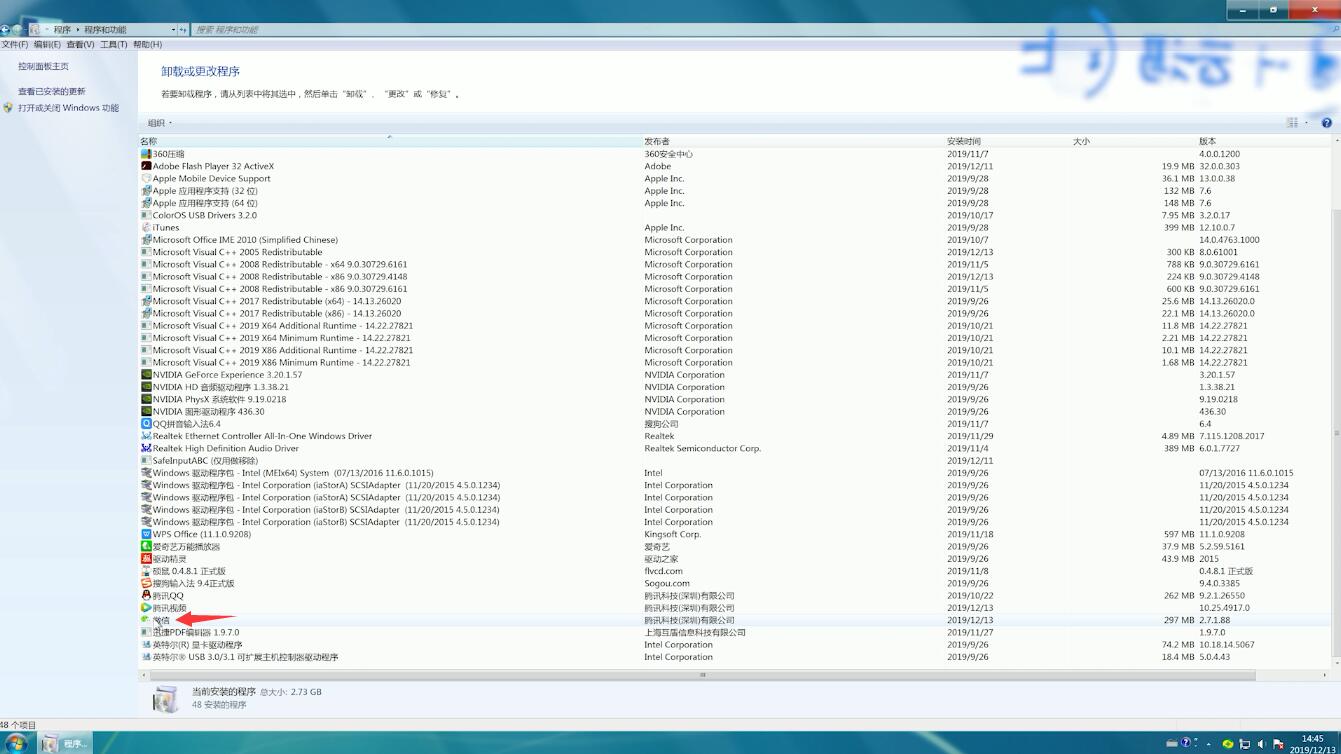
Task: Select 英特尔(R) 显卡驱动程序 row
Action: pyautogui.click(x=736, y=645)
